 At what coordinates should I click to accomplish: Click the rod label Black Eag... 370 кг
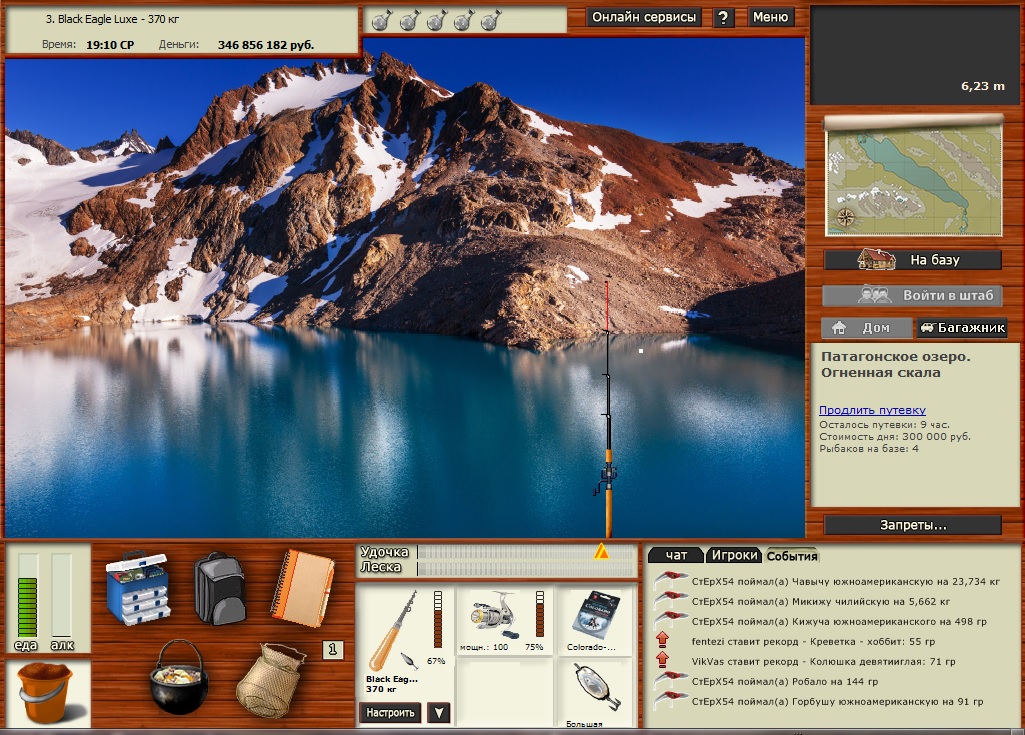(x=392, y=683)
